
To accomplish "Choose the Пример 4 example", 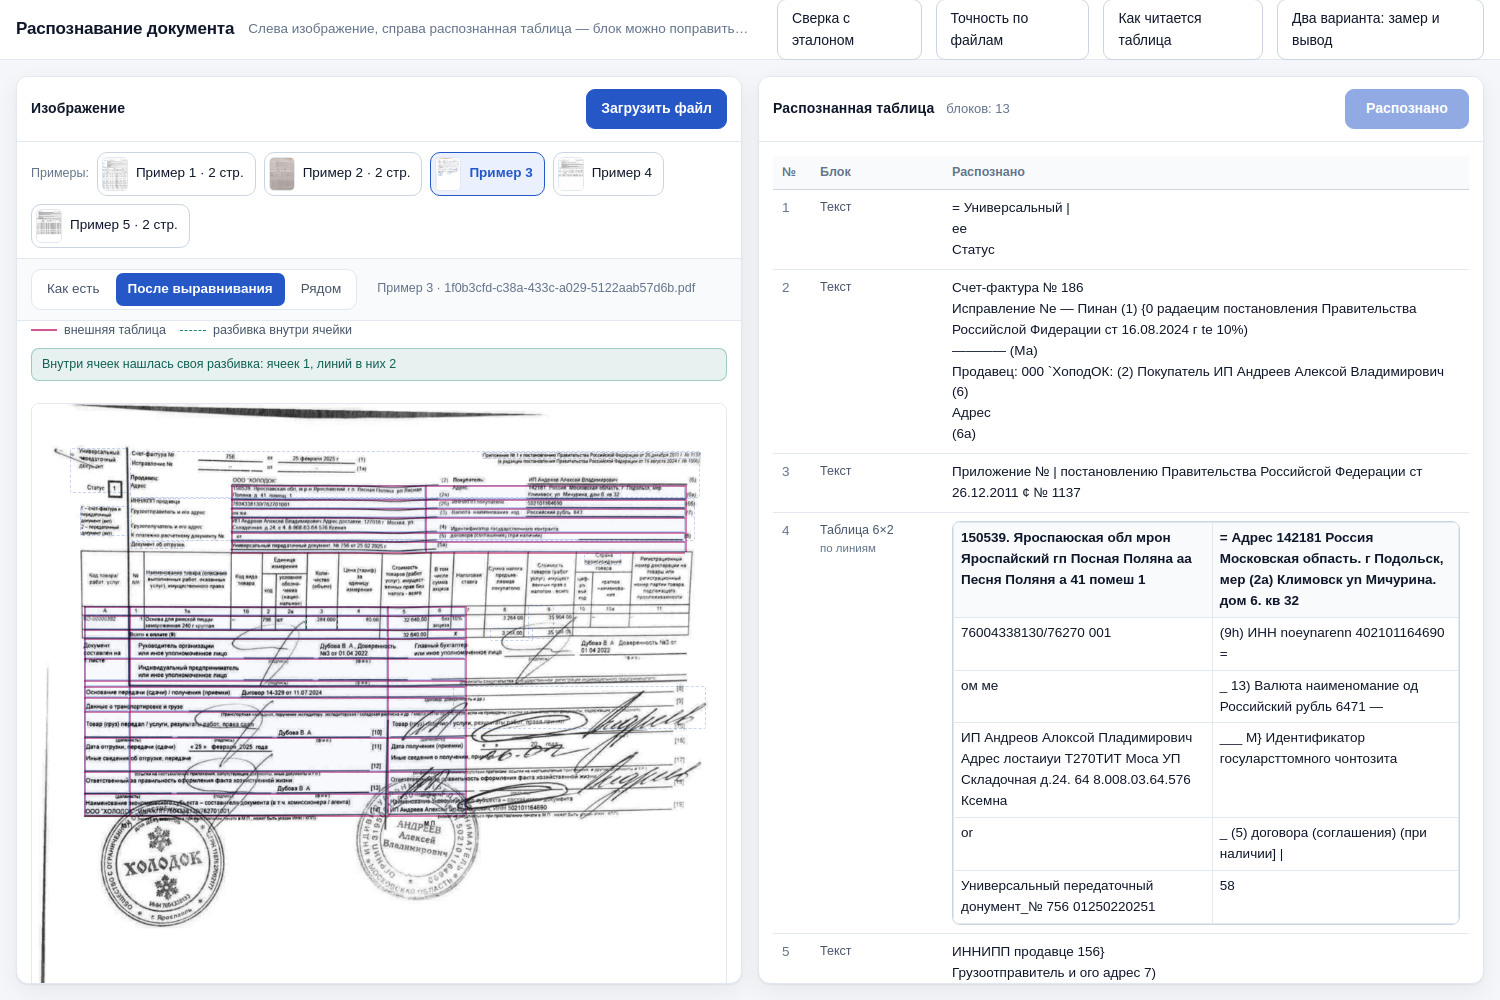I will [x=608, y=174].
